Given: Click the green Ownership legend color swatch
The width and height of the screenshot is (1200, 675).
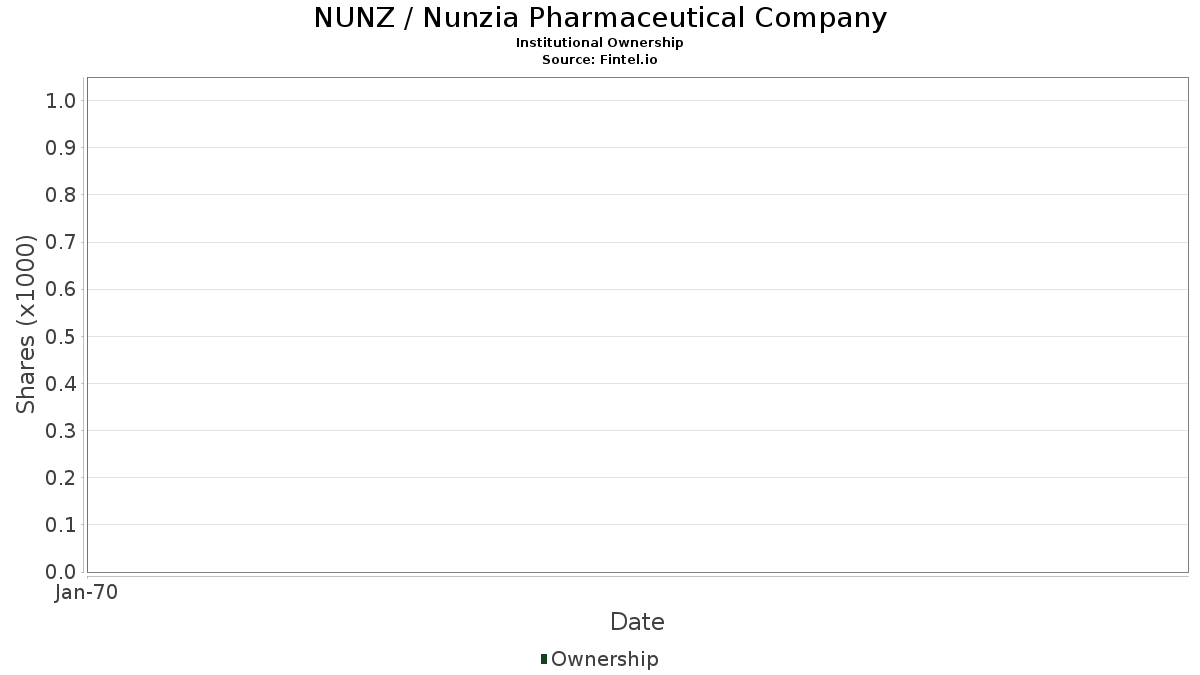Looking at the screenshot, I should point(544,659).
